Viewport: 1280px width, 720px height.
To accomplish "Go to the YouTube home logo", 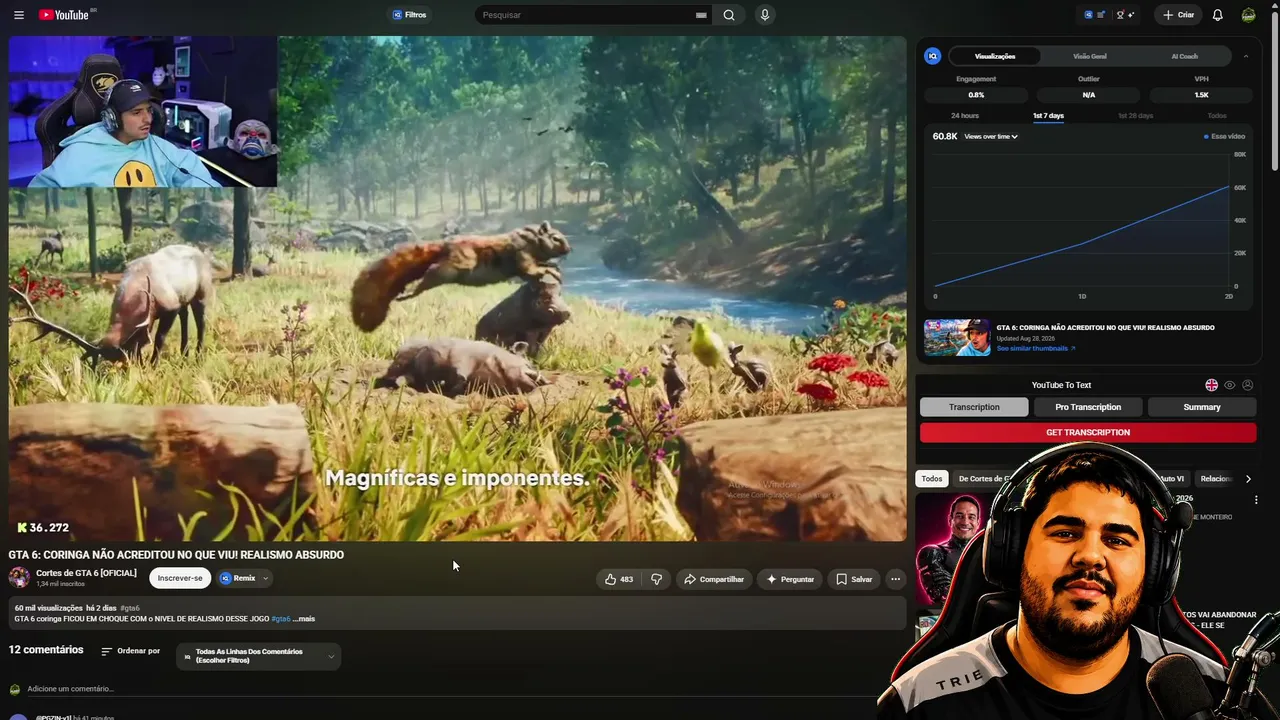I will [x=66, y=15].
